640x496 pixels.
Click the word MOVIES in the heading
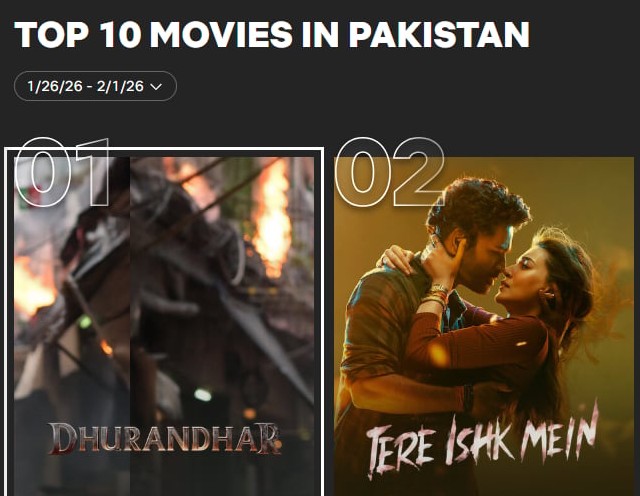click(221, 34)
